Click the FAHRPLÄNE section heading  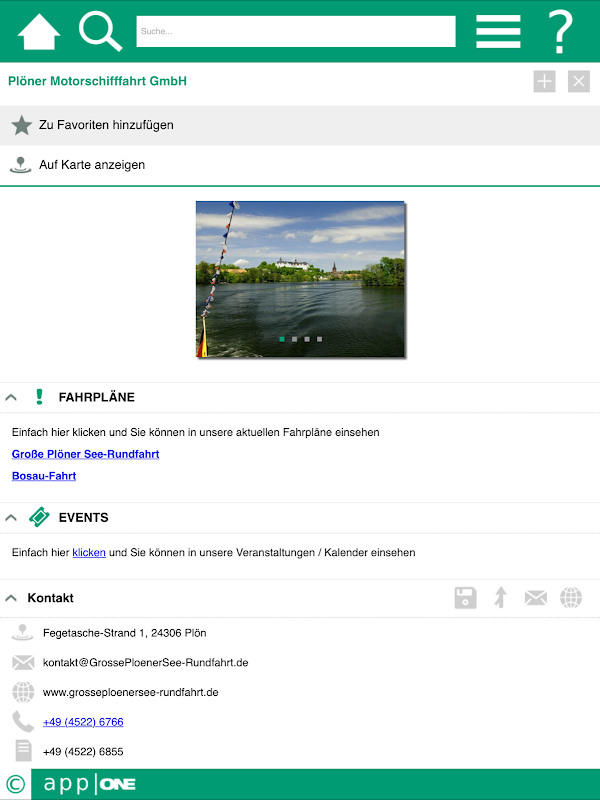coord(96,397)
